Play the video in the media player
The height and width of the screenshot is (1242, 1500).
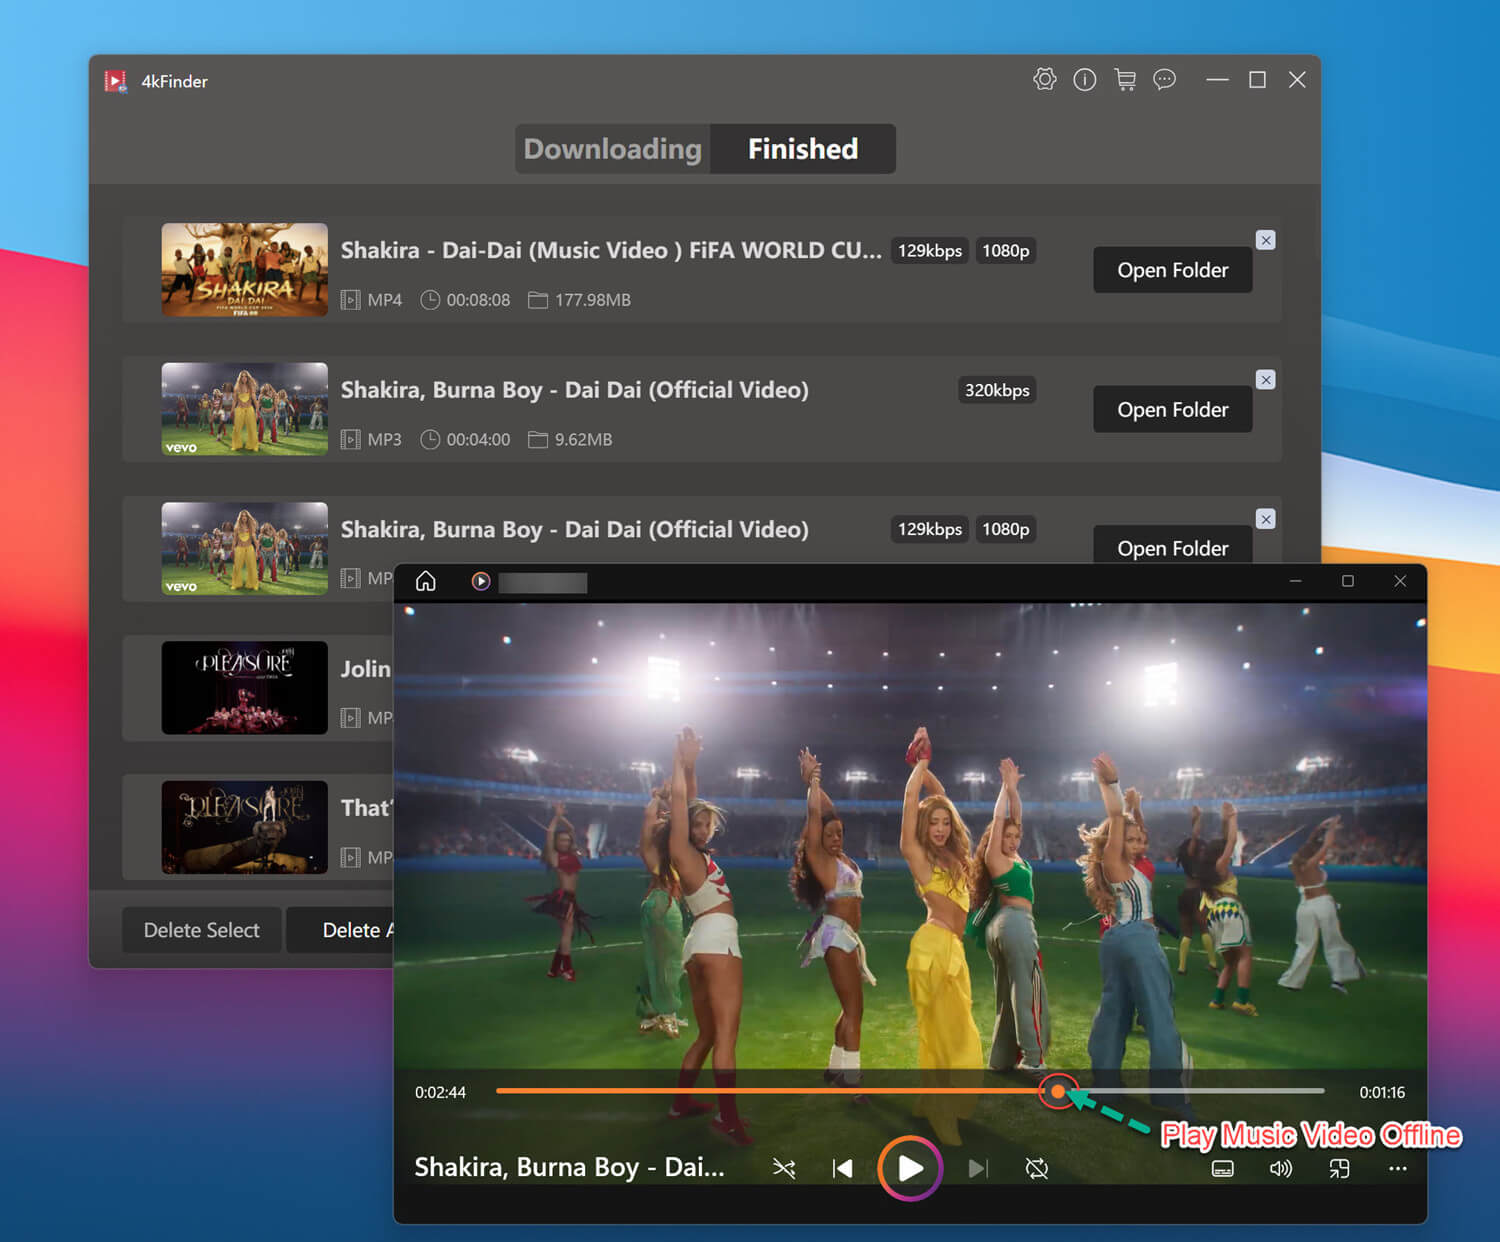(910, 1168)
